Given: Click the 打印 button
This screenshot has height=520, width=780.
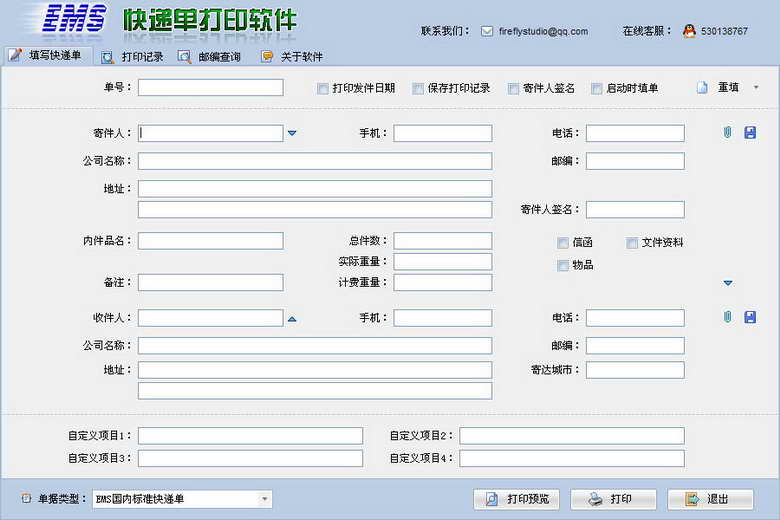Looking at the screenshot, I should (613, 499).
